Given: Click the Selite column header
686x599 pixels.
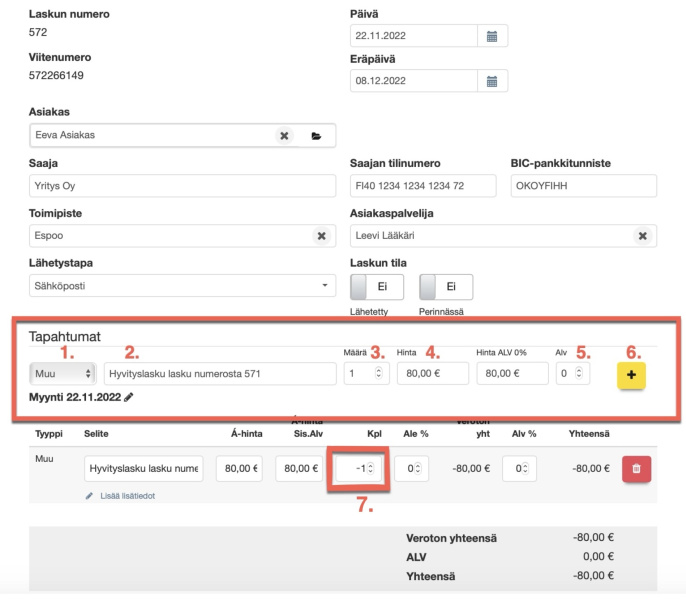Looking at the screenshot, I should pyautogui.click(x=96, y=434).
